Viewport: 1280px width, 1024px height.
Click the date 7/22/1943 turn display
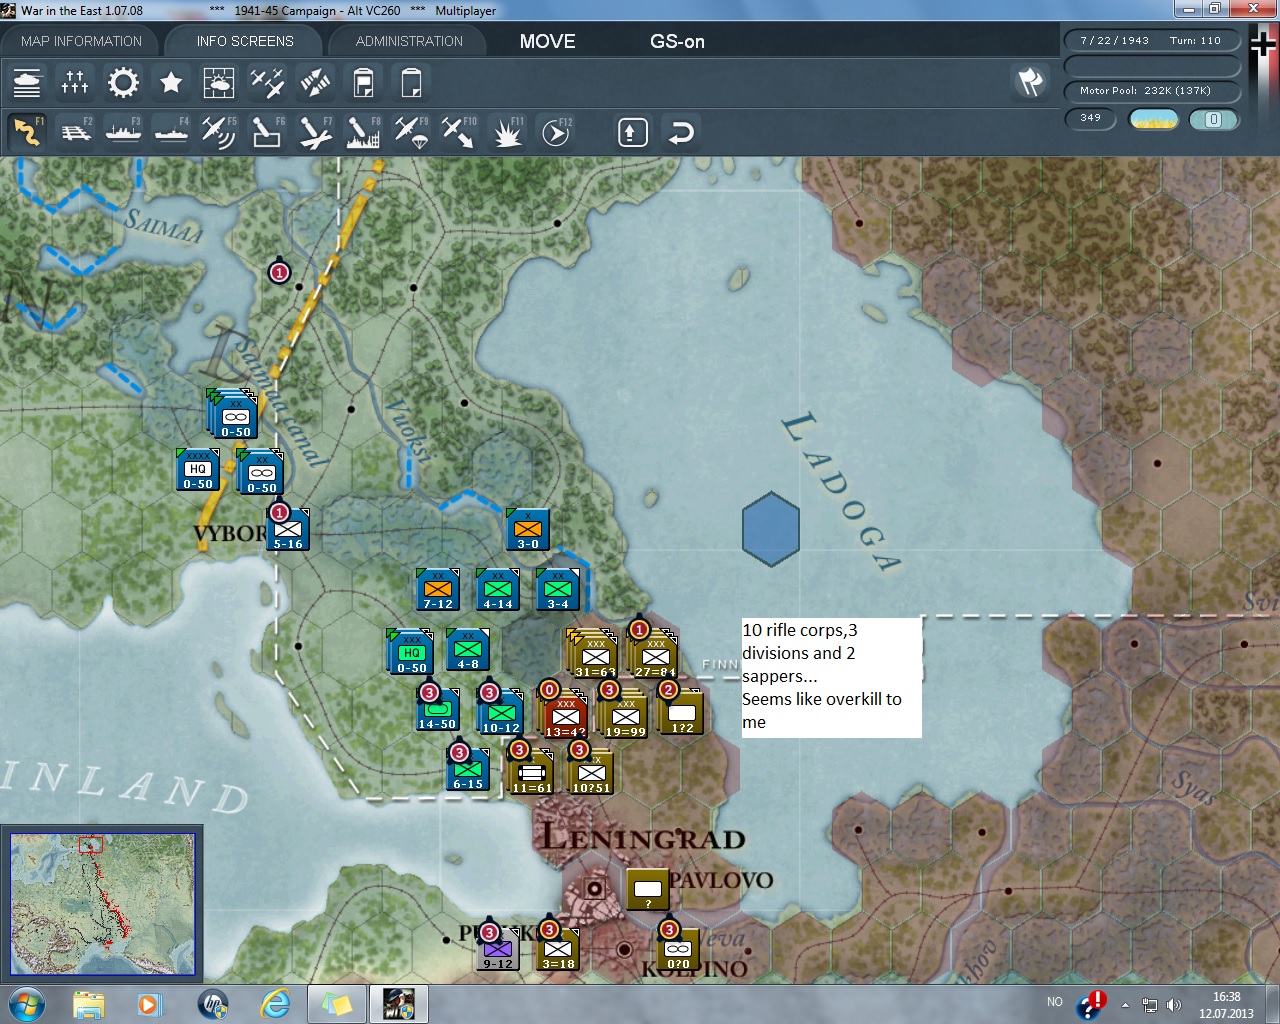pyautogui.click(x=1150, y=41)
